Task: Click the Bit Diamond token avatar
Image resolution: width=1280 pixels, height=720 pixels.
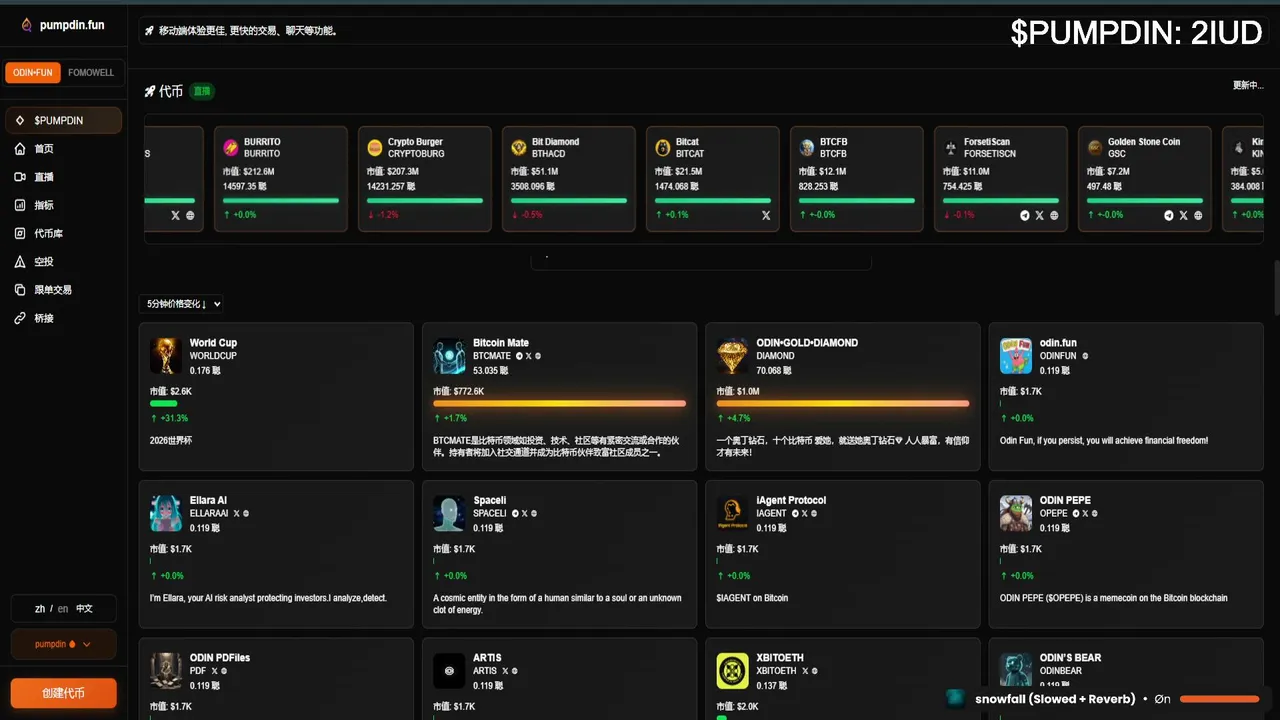Action: click(x=519, y=148)
